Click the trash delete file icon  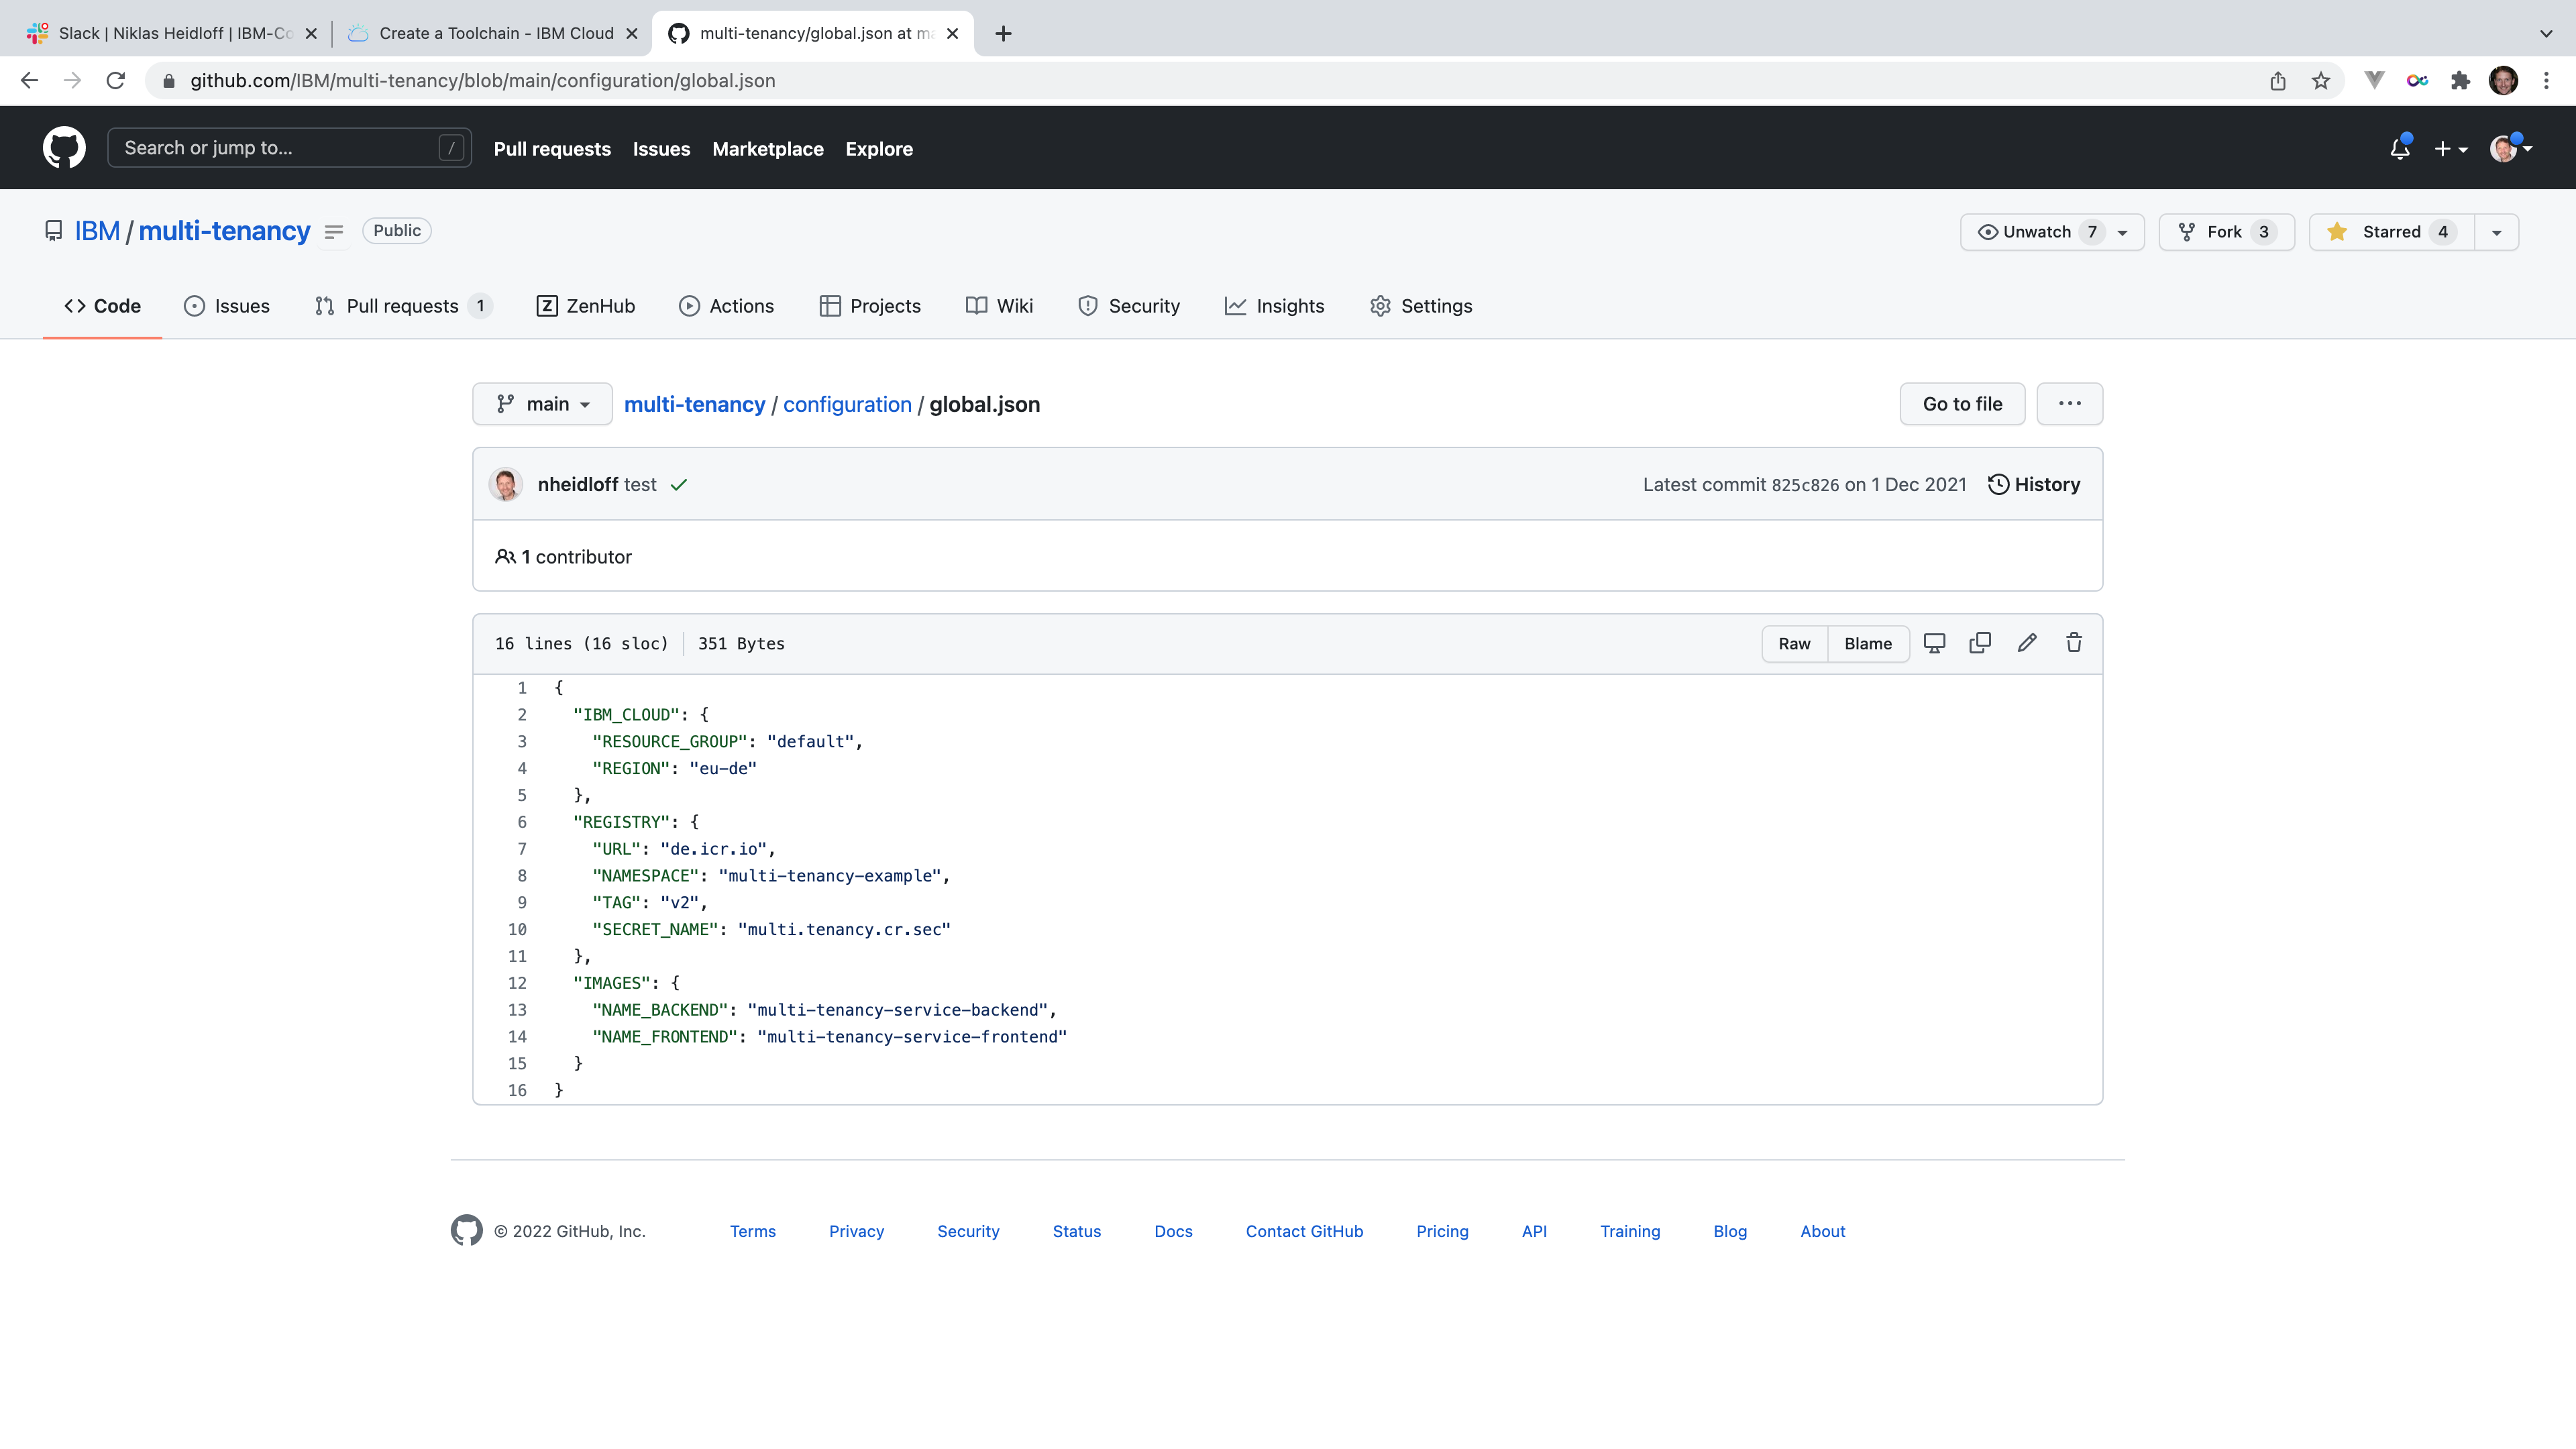[x=2074, y=643]
